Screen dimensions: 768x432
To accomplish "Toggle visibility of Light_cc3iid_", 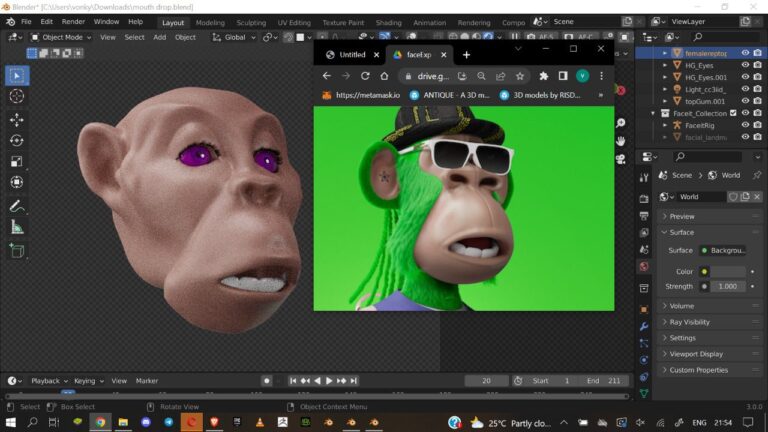I will [745, 89].
